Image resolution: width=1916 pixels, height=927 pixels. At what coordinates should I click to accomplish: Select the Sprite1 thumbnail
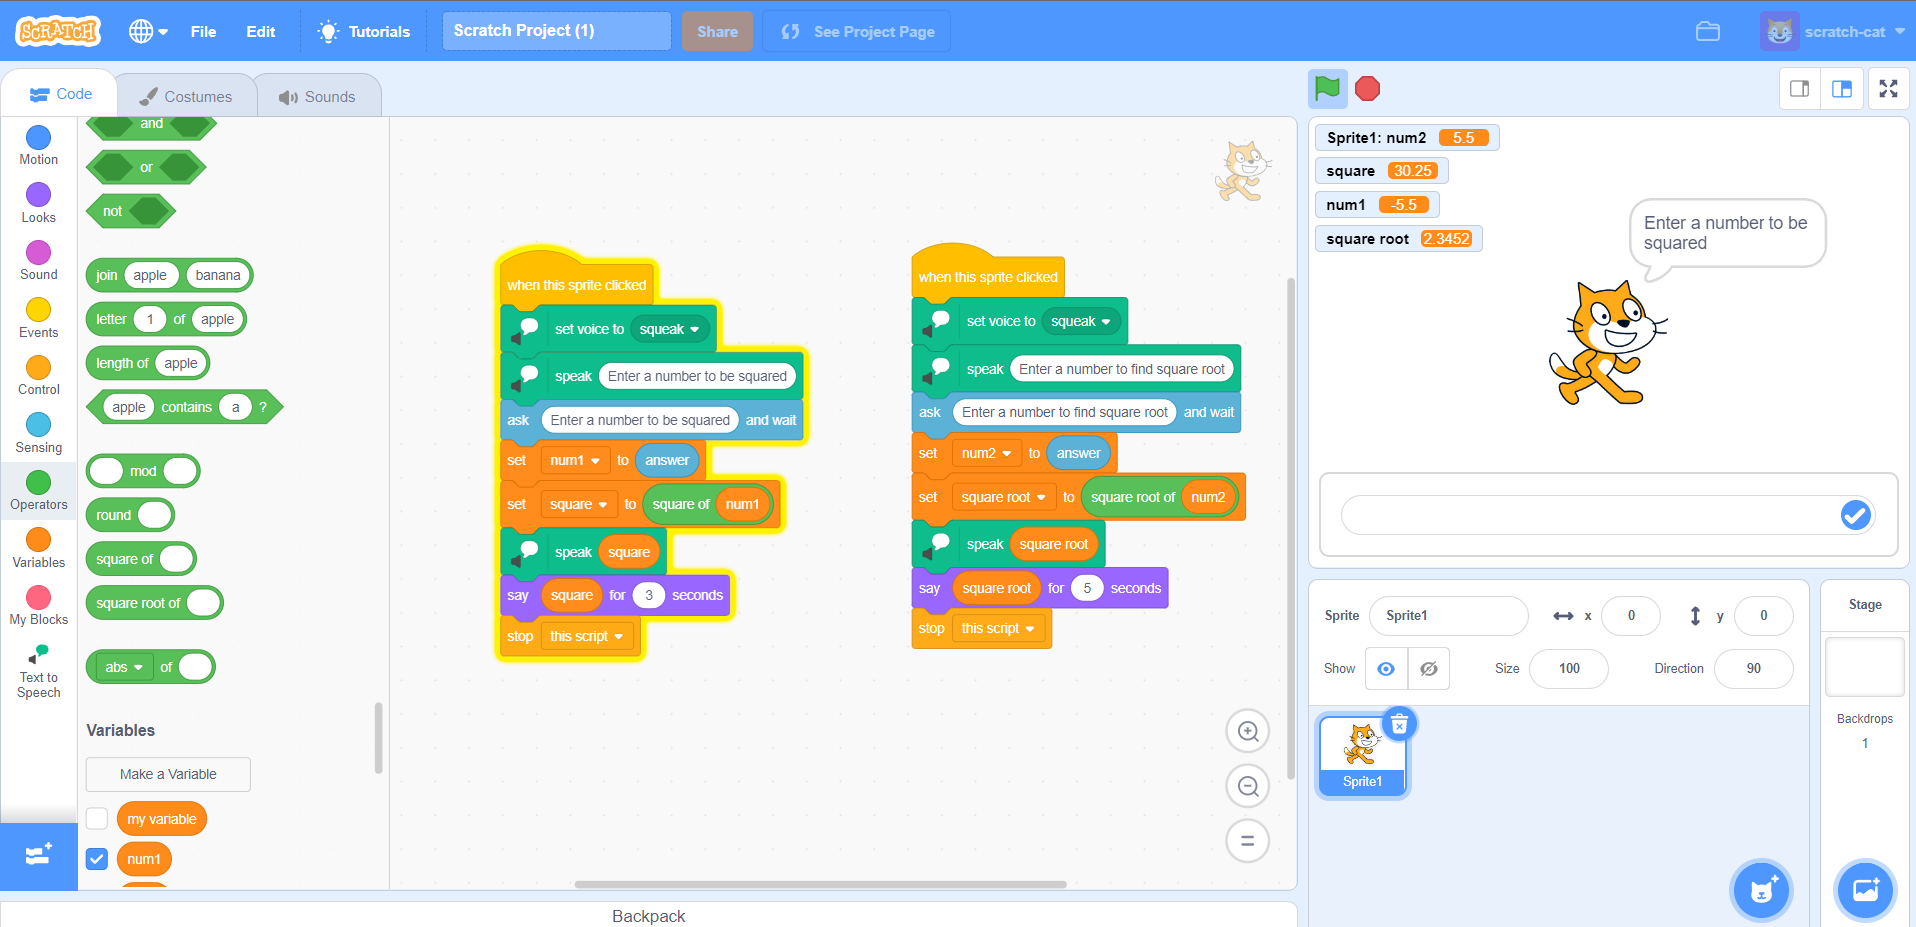coord(1362,750)
